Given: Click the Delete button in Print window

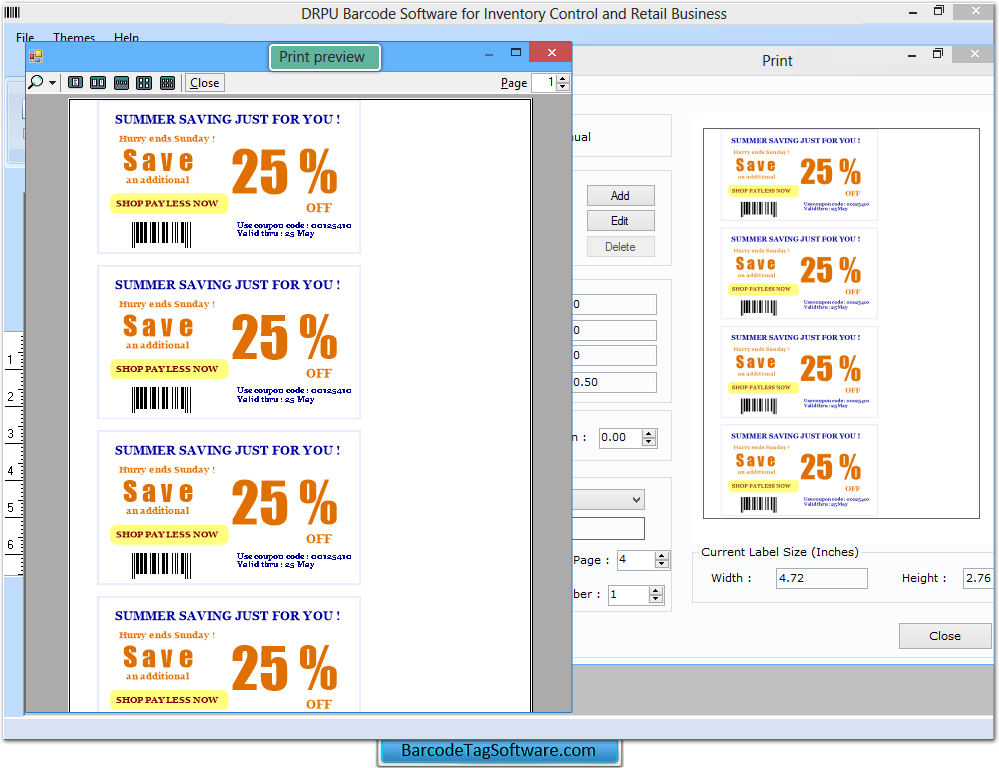Looking at the screenshot, I should pyautogui.click(x=620, y=247).
